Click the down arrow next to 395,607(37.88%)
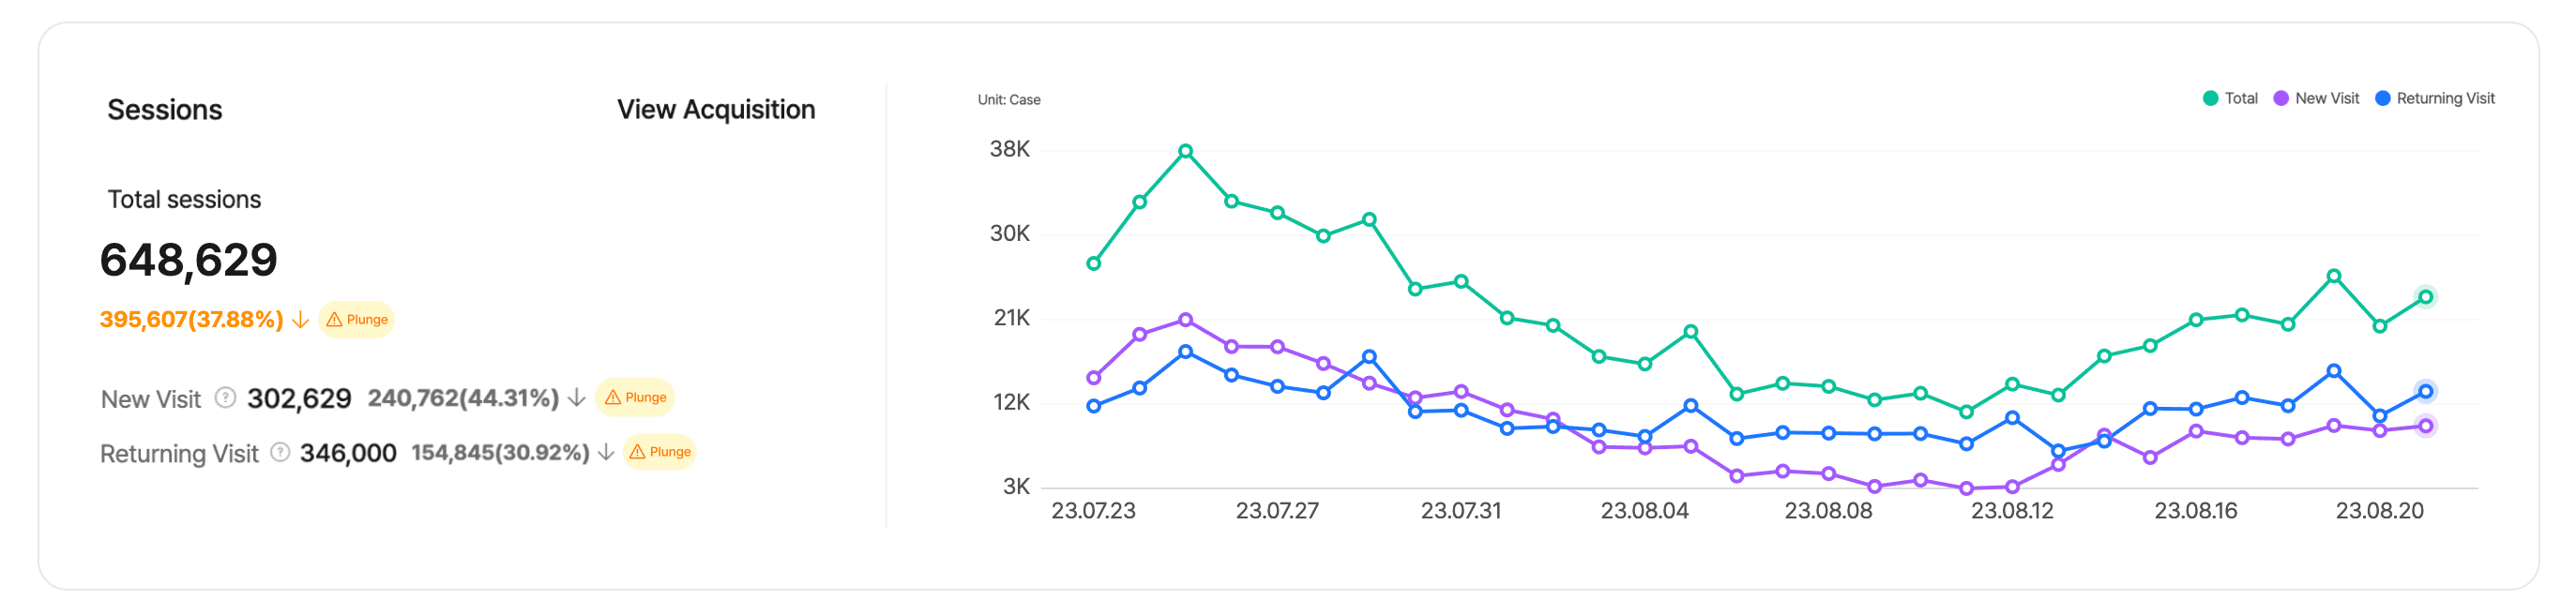2576x615 pixels. pos(299,319)
